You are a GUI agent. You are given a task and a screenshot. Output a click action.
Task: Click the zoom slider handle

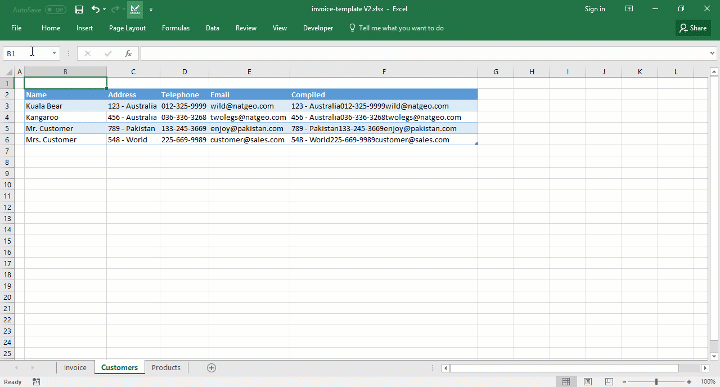click(656, 382)
